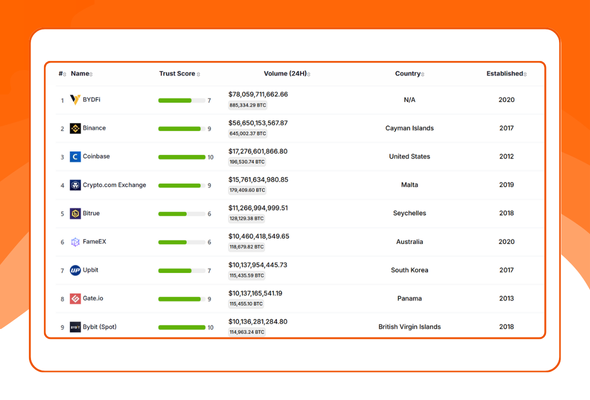Open the Bitrue exchange link
The image size is (590, 400).
(91, 213)
